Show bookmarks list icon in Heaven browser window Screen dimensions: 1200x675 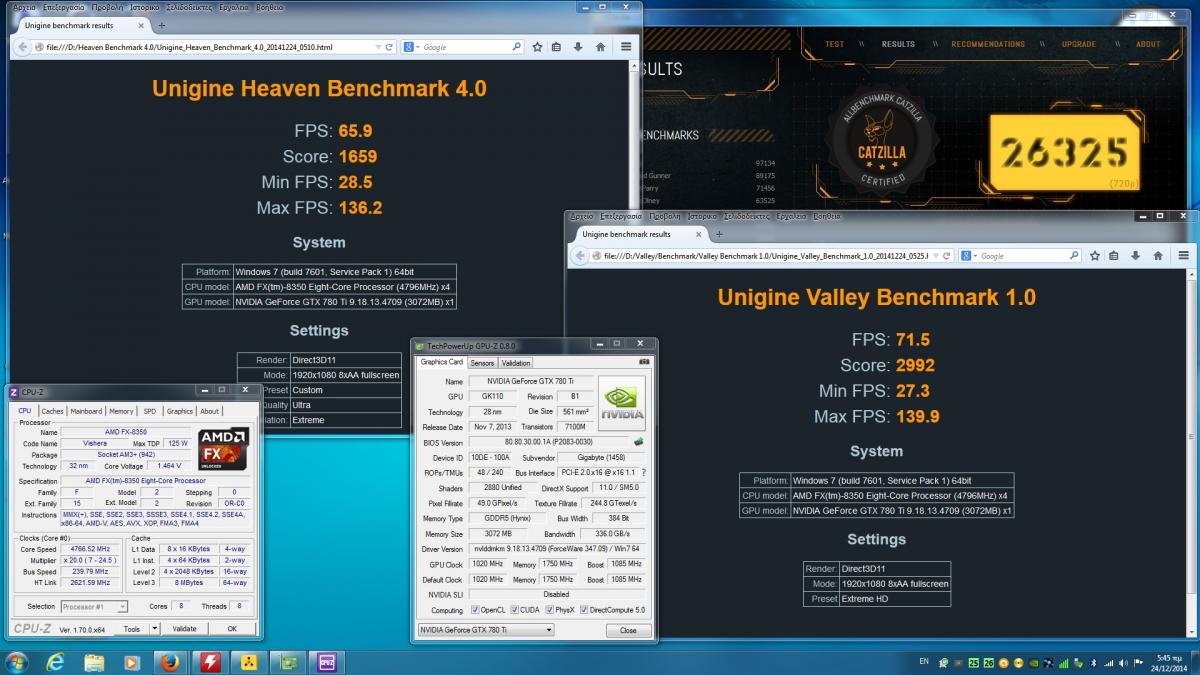point(557,46)
